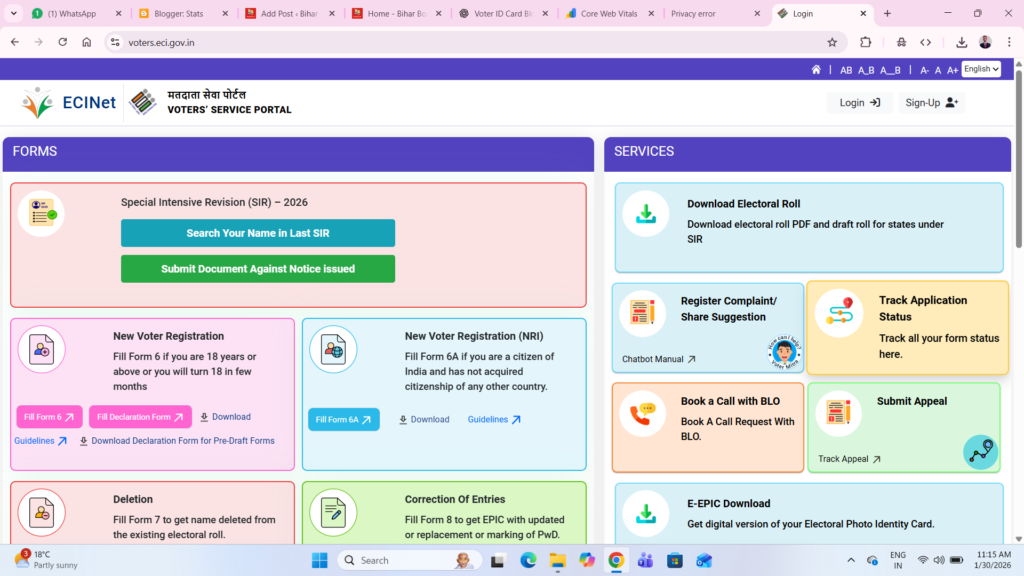1024x576 pixels.
Task: Click the E-EPIC Download icon
Action: 646,514
